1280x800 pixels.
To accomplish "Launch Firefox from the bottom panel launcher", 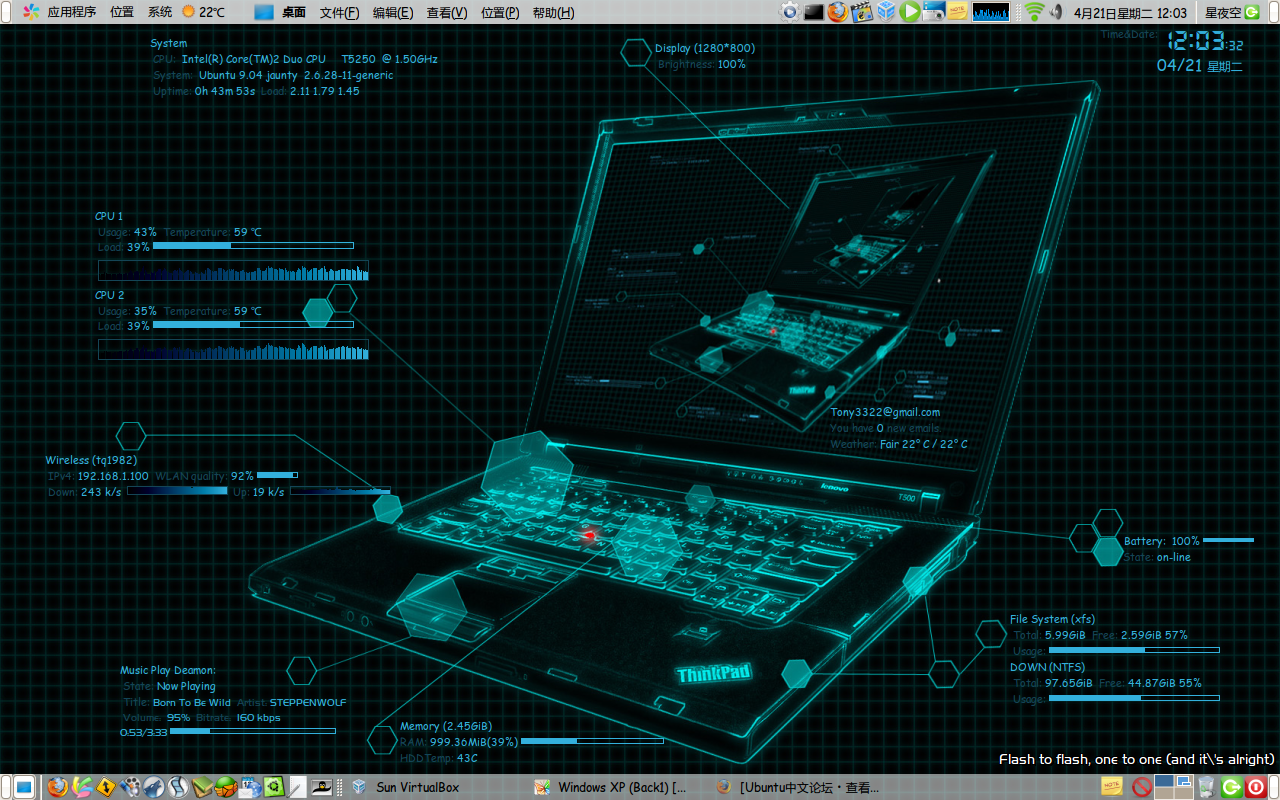I will tap(57, 787).
